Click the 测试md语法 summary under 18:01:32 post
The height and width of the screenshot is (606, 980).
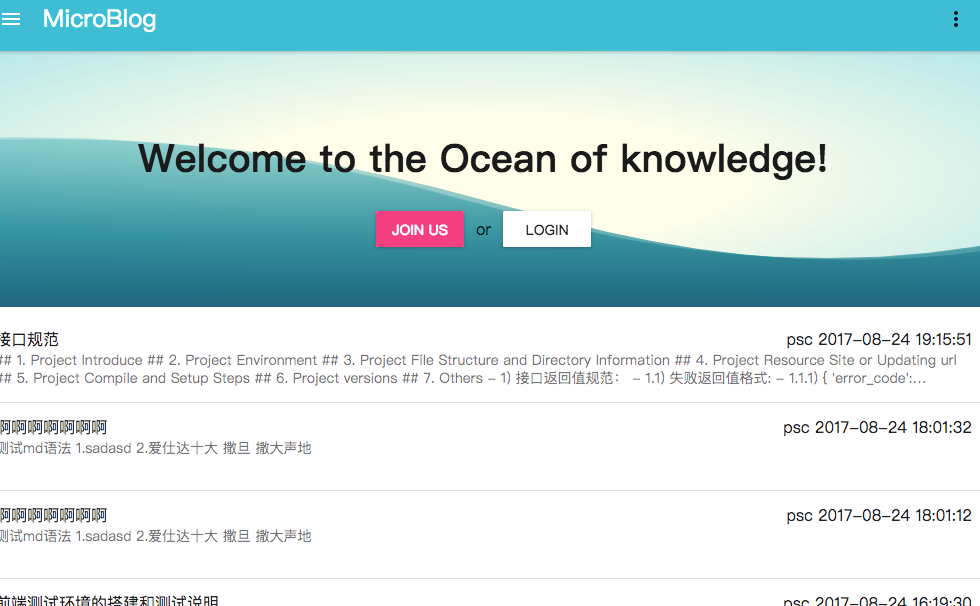point(156,448)
